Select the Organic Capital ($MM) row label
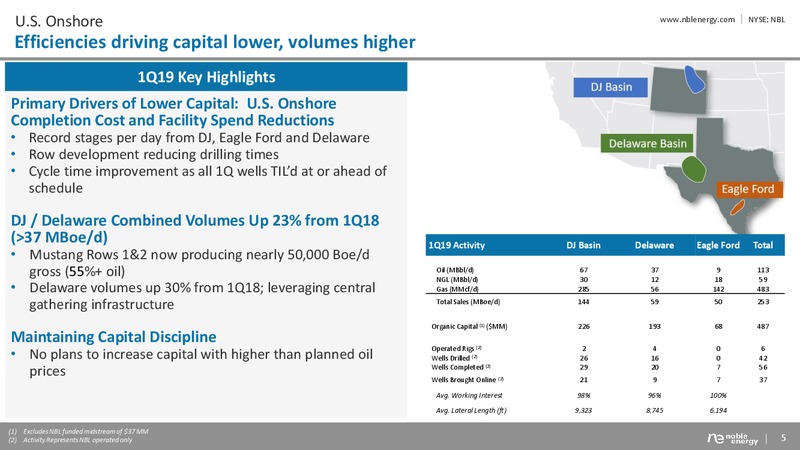800x450 pixels. (469, 327)
